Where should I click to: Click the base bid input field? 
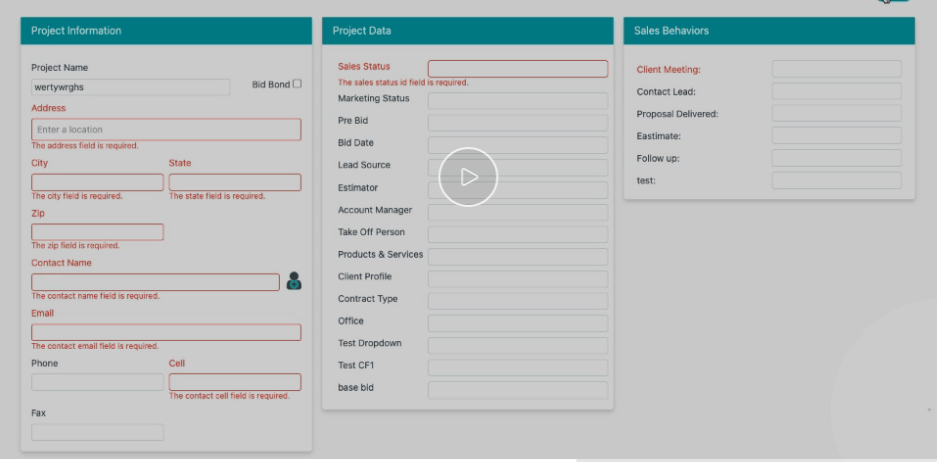coord(518,390)
